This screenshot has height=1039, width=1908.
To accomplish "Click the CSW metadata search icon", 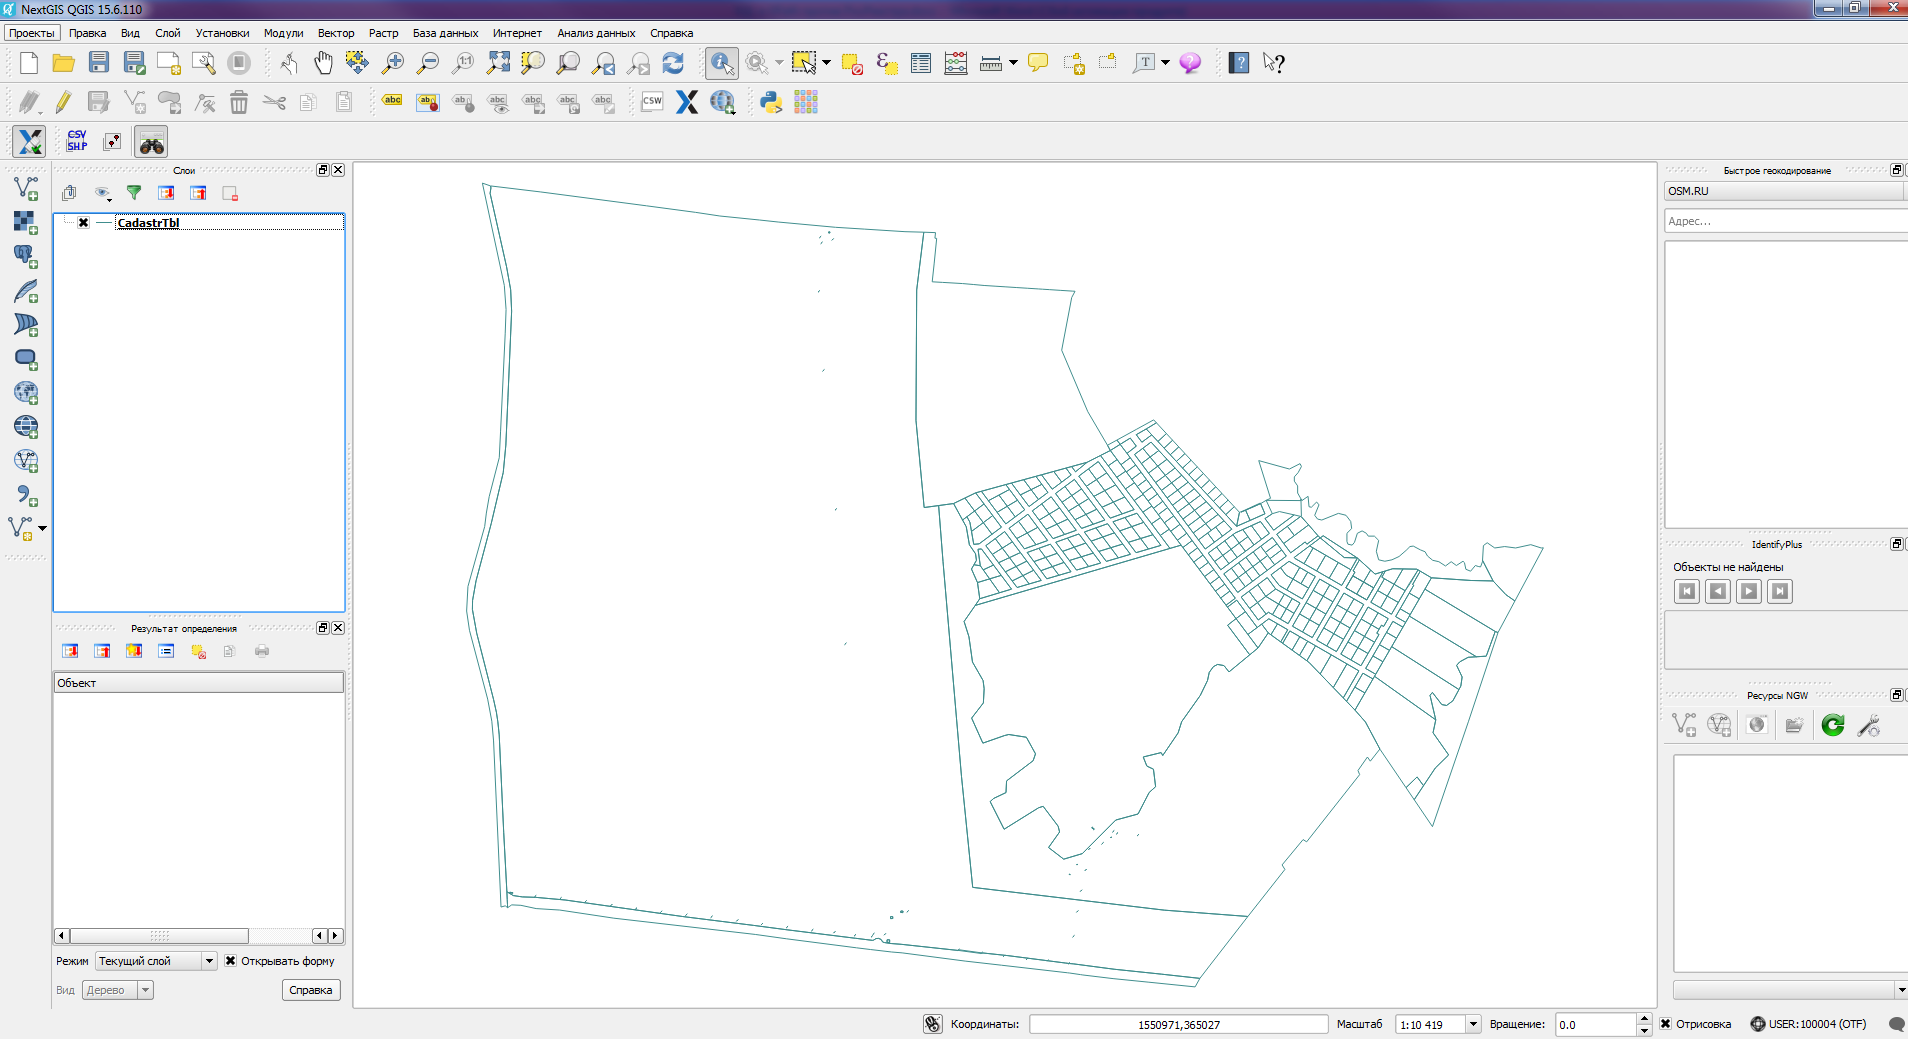I will (x=652, y=102).
